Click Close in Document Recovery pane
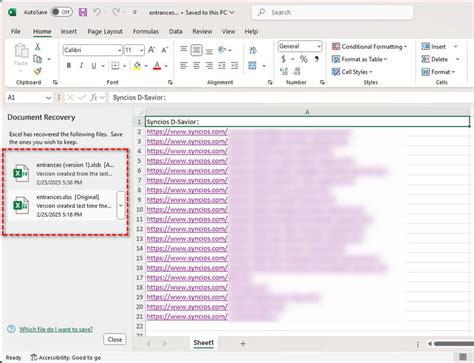 (x=115, y=339)
